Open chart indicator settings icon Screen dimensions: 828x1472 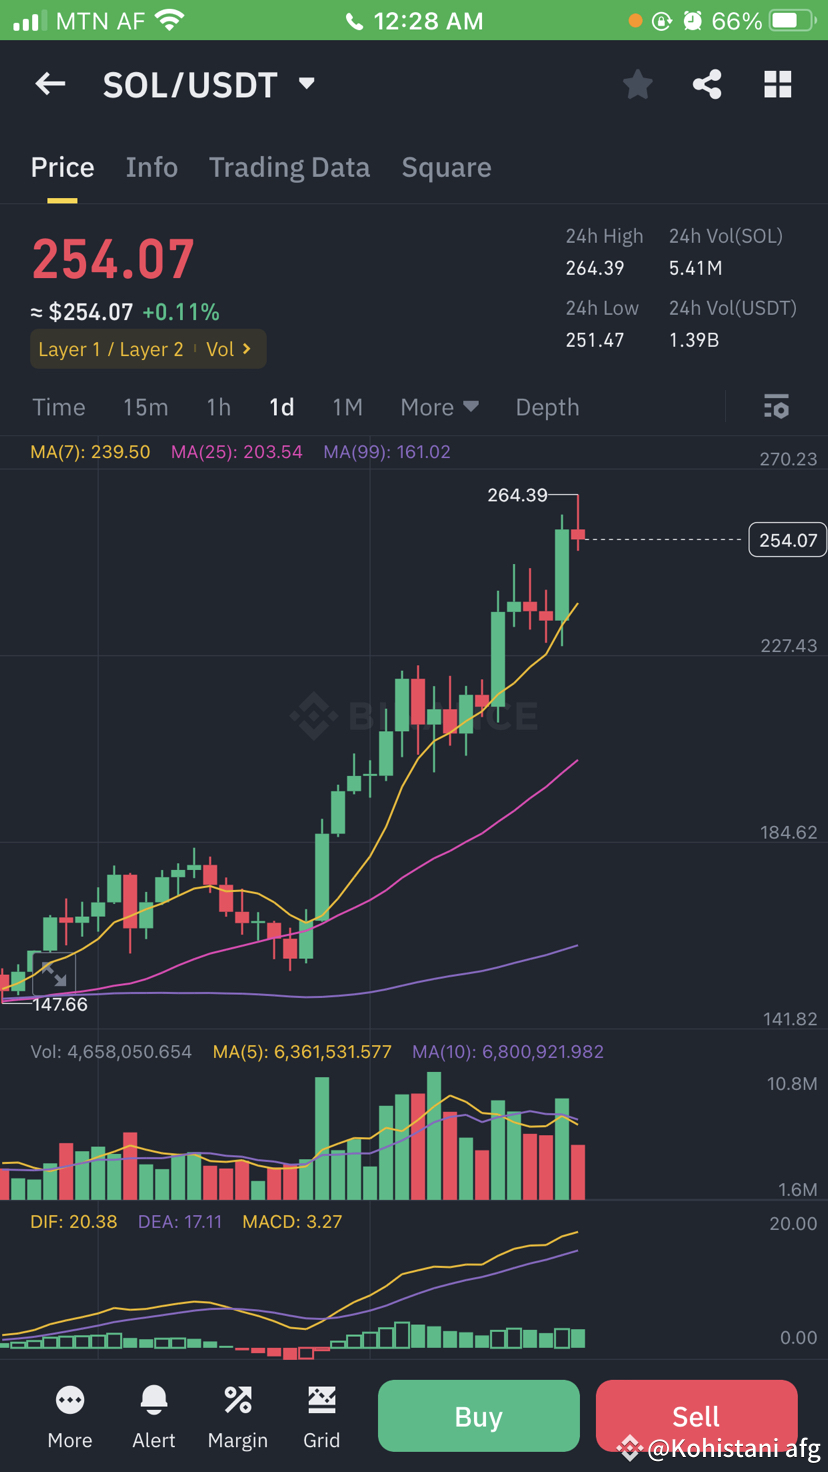(776, 407)
